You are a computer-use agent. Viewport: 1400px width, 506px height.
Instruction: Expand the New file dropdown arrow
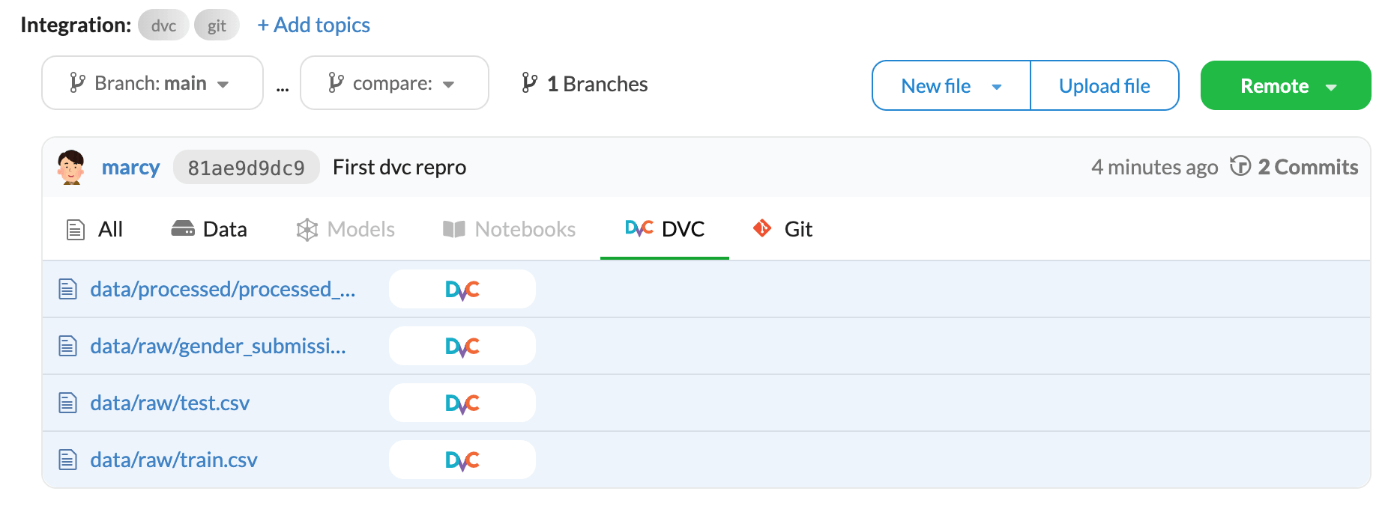996,87
